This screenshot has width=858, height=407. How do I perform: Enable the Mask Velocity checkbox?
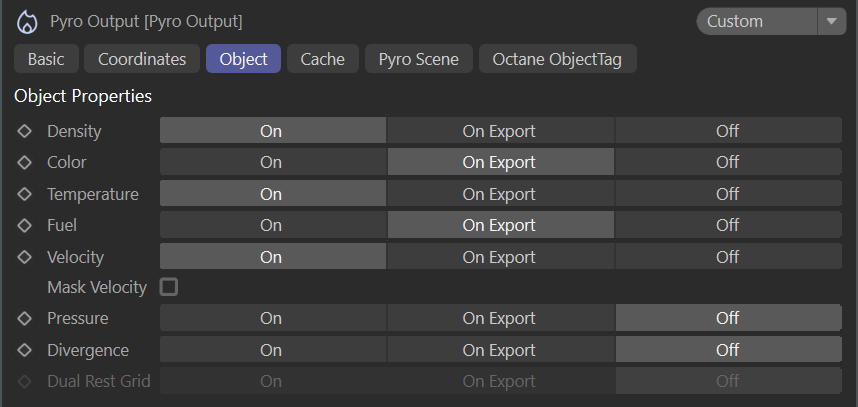click(169, 287)
